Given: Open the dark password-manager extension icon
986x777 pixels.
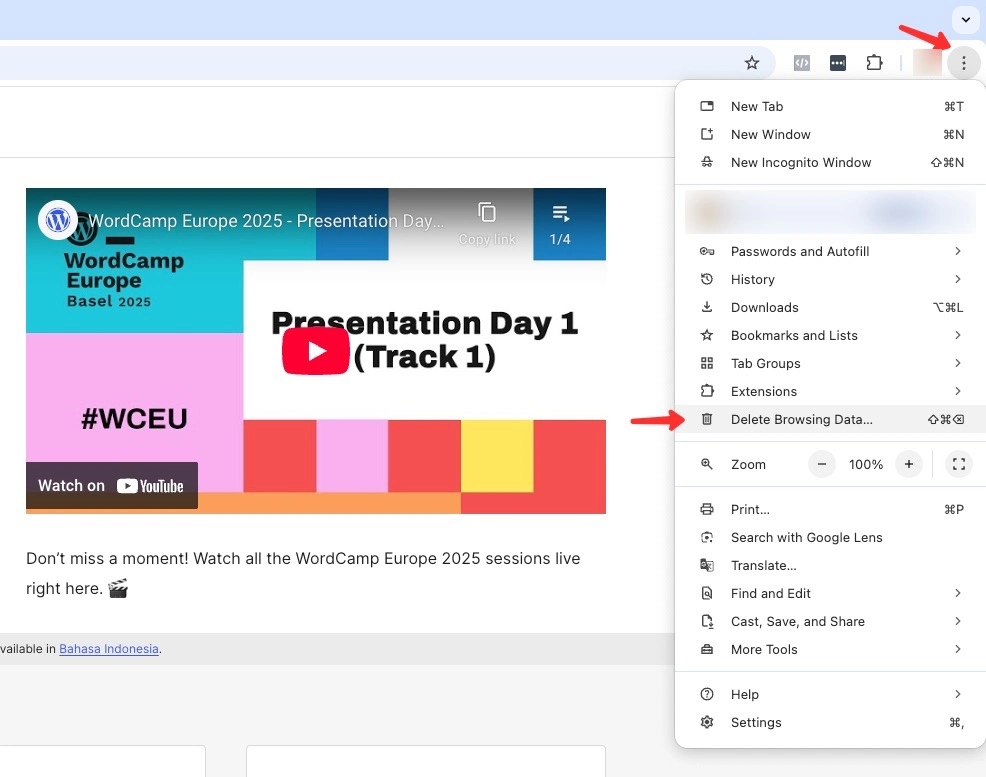Looking at the screenshot, I should click(x=838, y=63).
